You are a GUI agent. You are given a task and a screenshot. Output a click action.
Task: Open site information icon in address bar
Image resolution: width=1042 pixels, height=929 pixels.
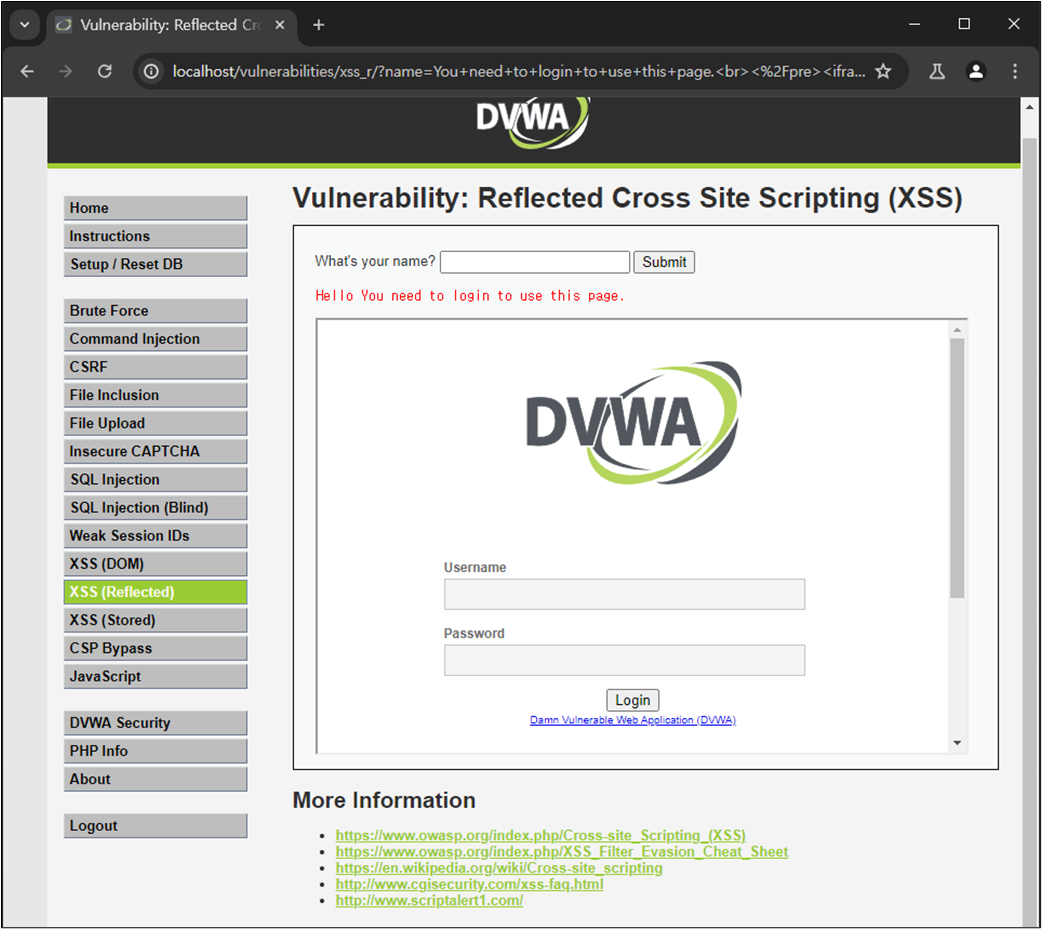tap(152, 71)
